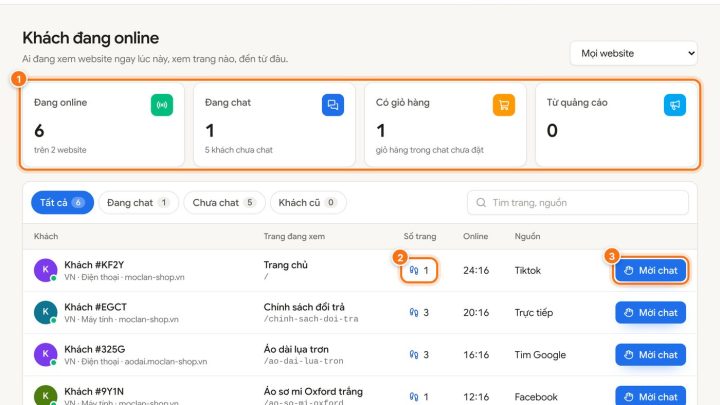Viewport: 720px width, 405px height.
Task: Click the orange cart icon in Có giỏ hàng card
Action: pos(504,105)
